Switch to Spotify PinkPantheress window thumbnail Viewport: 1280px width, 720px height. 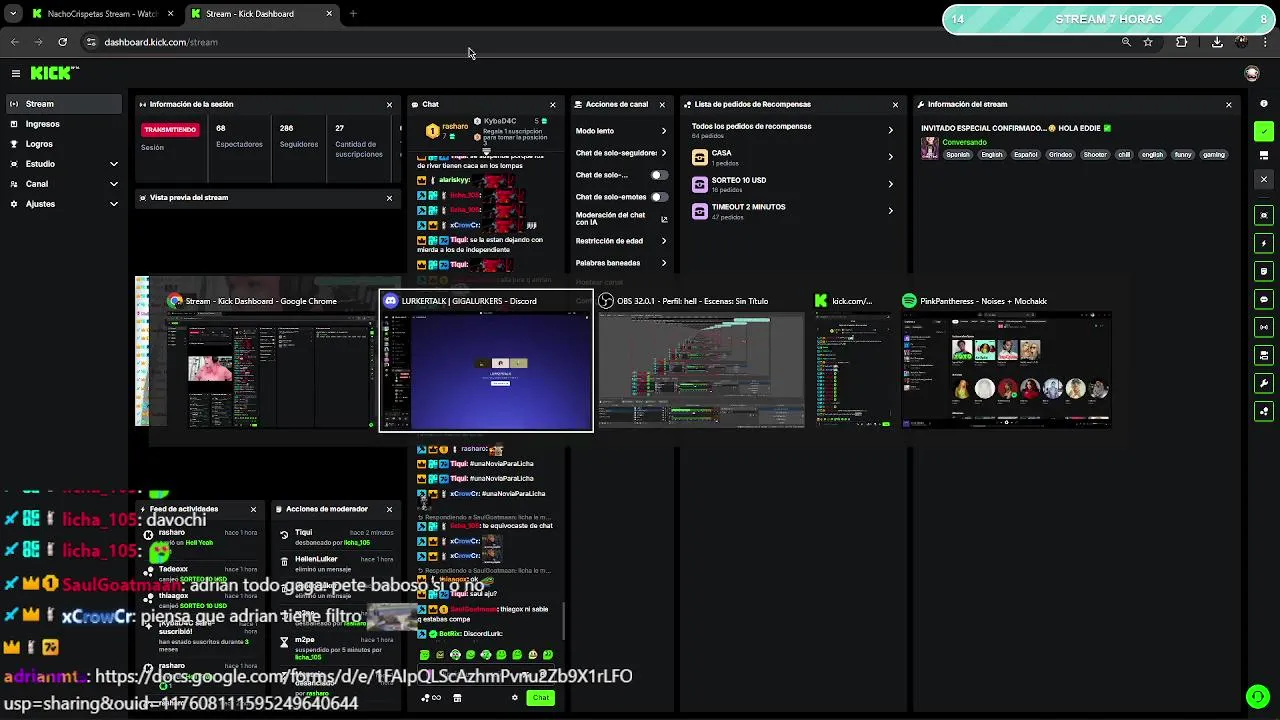[x=1006, y=361]
